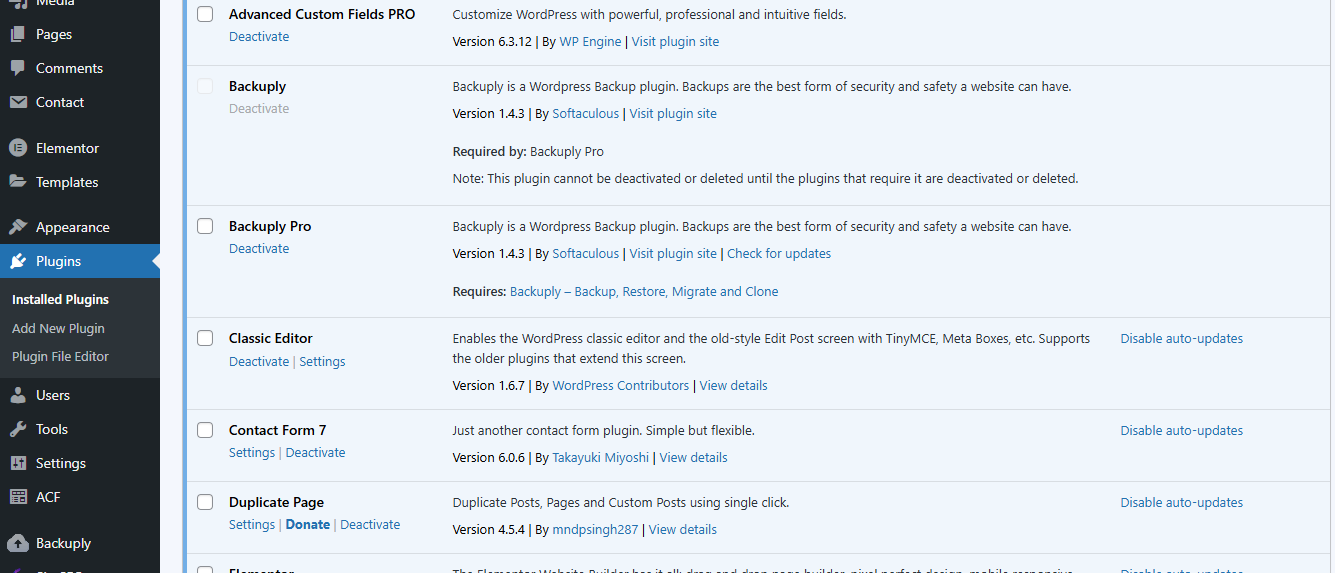This screenshot has width=1335, height=573.
Task: Open Comments via its speech bubble icon
Action: [18, 68]
